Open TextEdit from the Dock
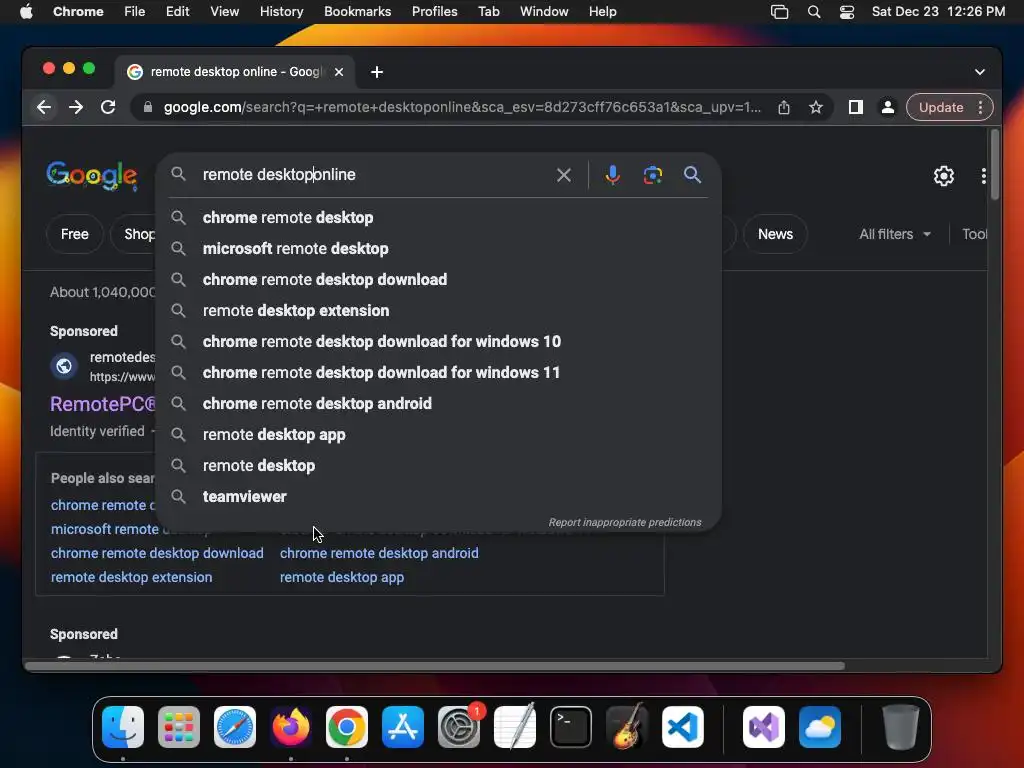This screenshot has height=768, width=1024. tap(515, 727)
